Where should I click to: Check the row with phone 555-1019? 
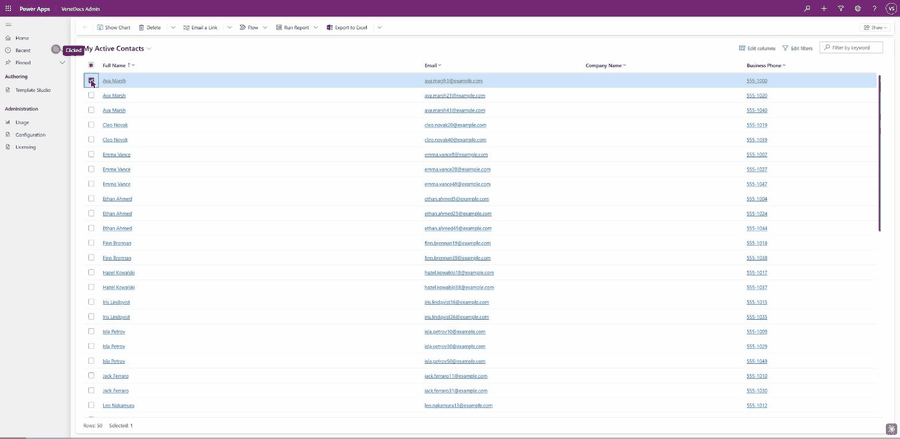coord(91,125)
